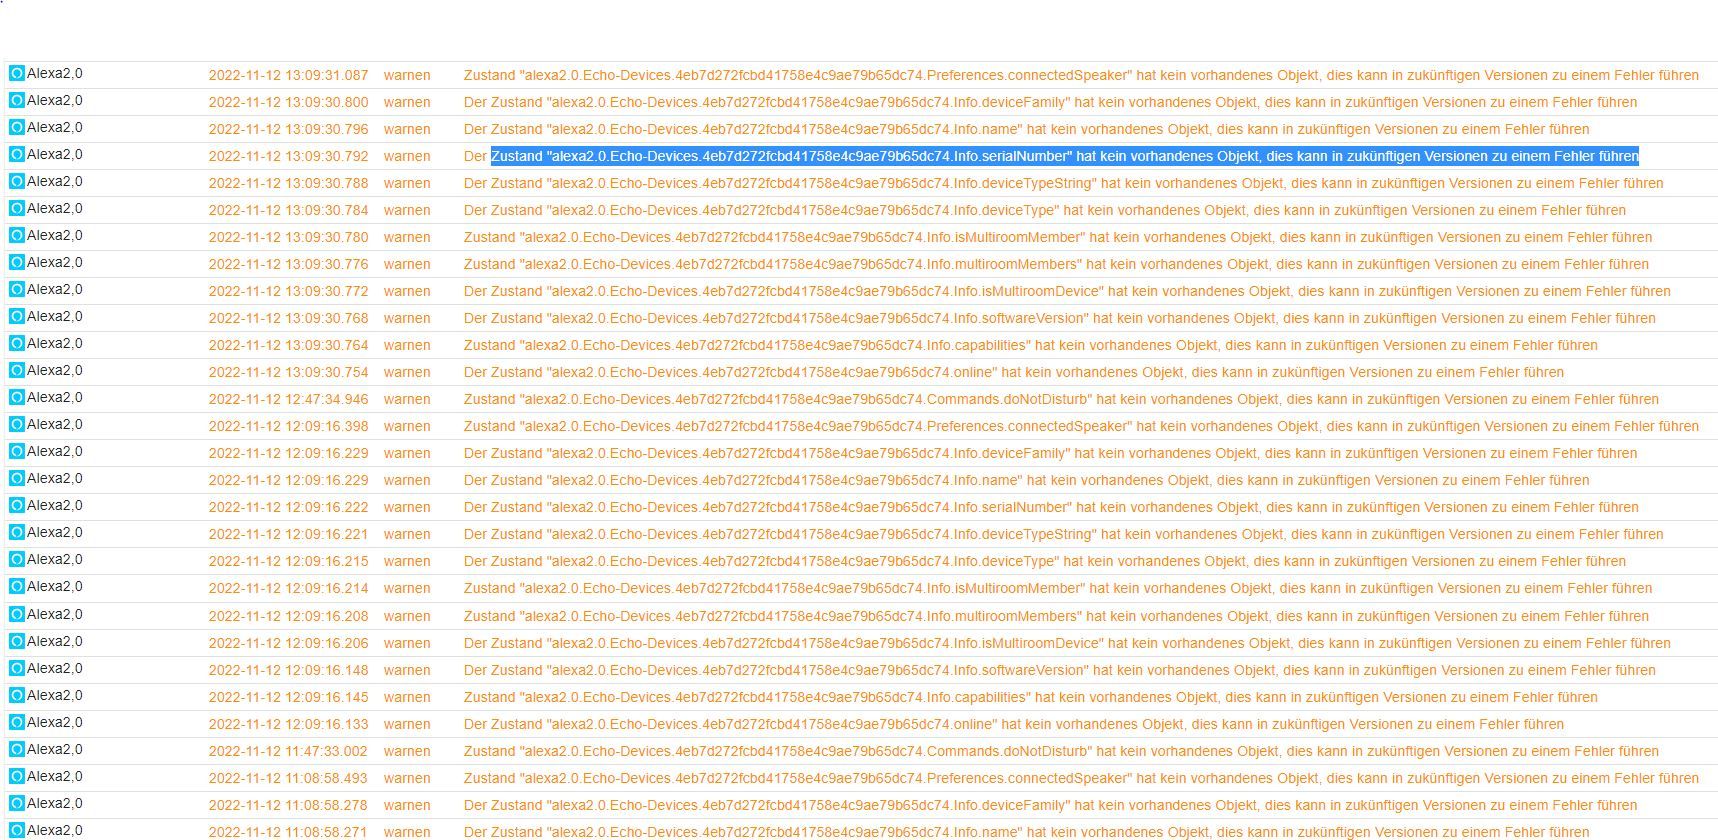Click 'warnen' in the 12:09:16.215 row
The image size is (1718, 840).
407,561
